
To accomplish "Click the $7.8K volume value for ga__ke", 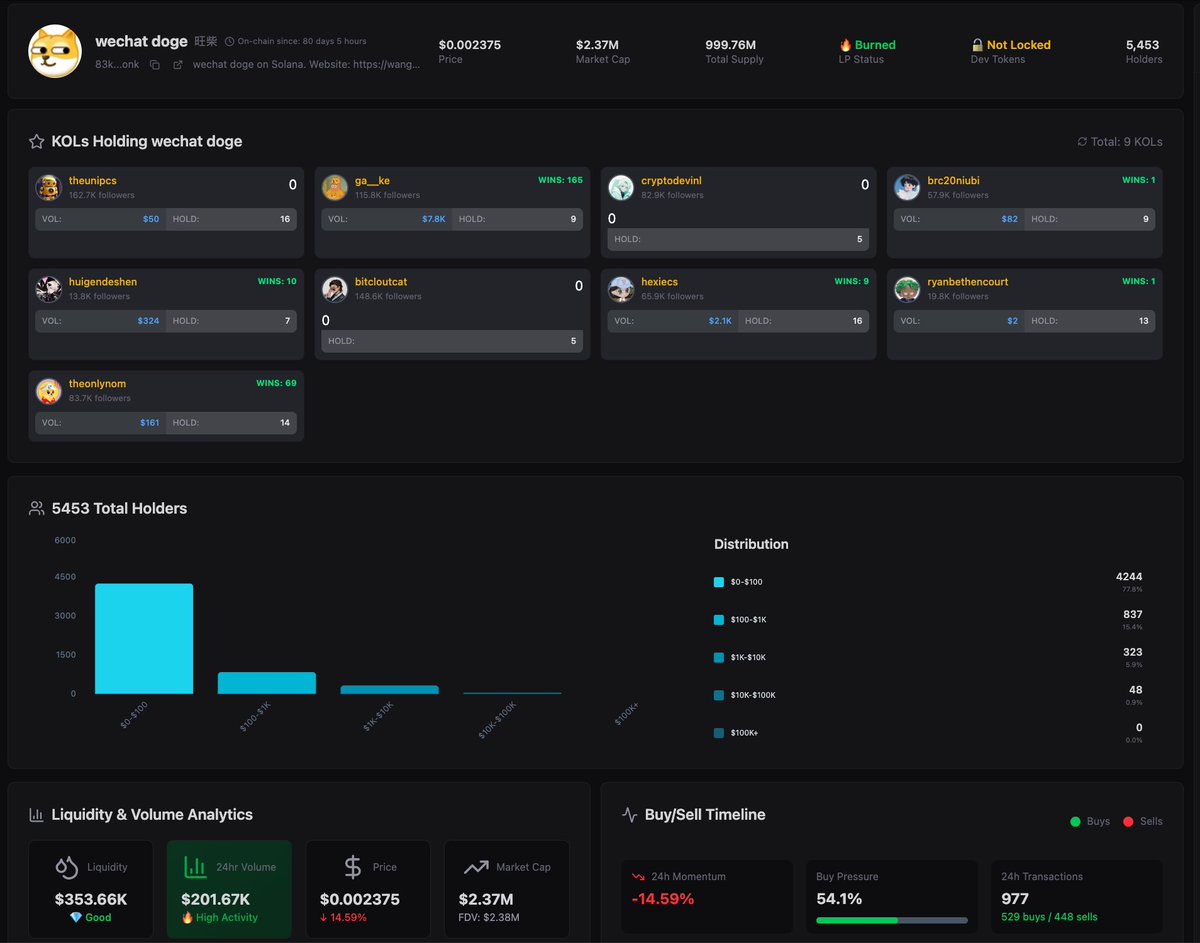I will pyautogui.click(x=434, y=219).
